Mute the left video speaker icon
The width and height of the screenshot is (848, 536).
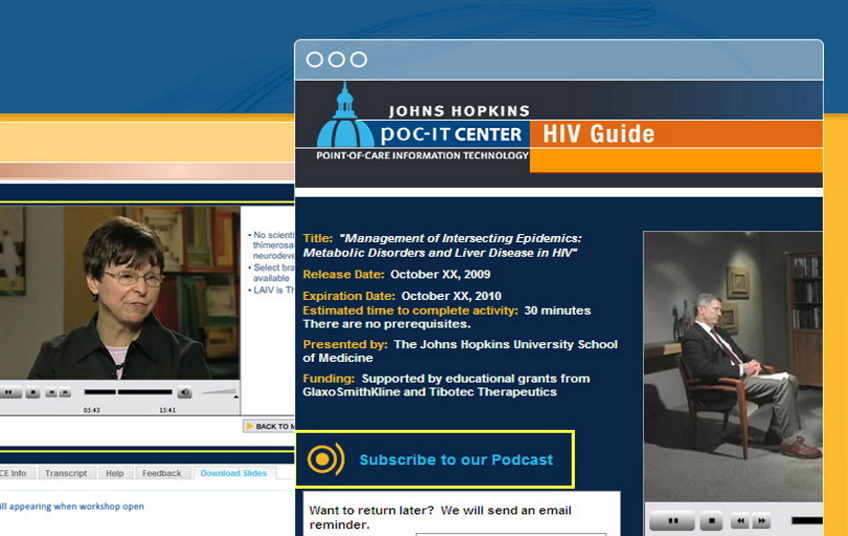184,393
